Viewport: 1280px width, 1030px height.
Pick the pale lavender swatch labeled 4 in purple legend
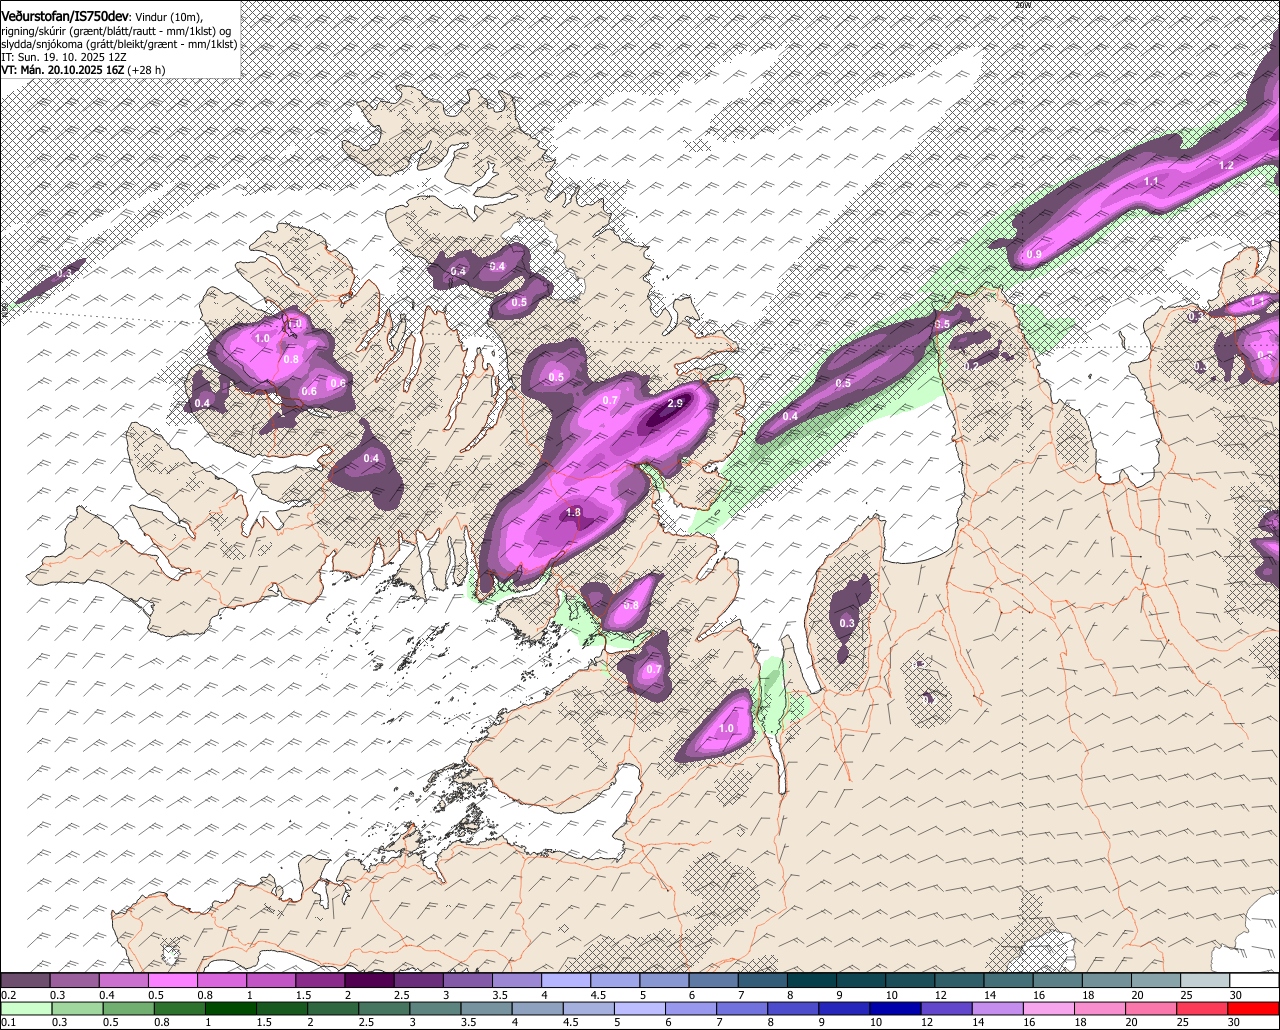coord(566,980)
